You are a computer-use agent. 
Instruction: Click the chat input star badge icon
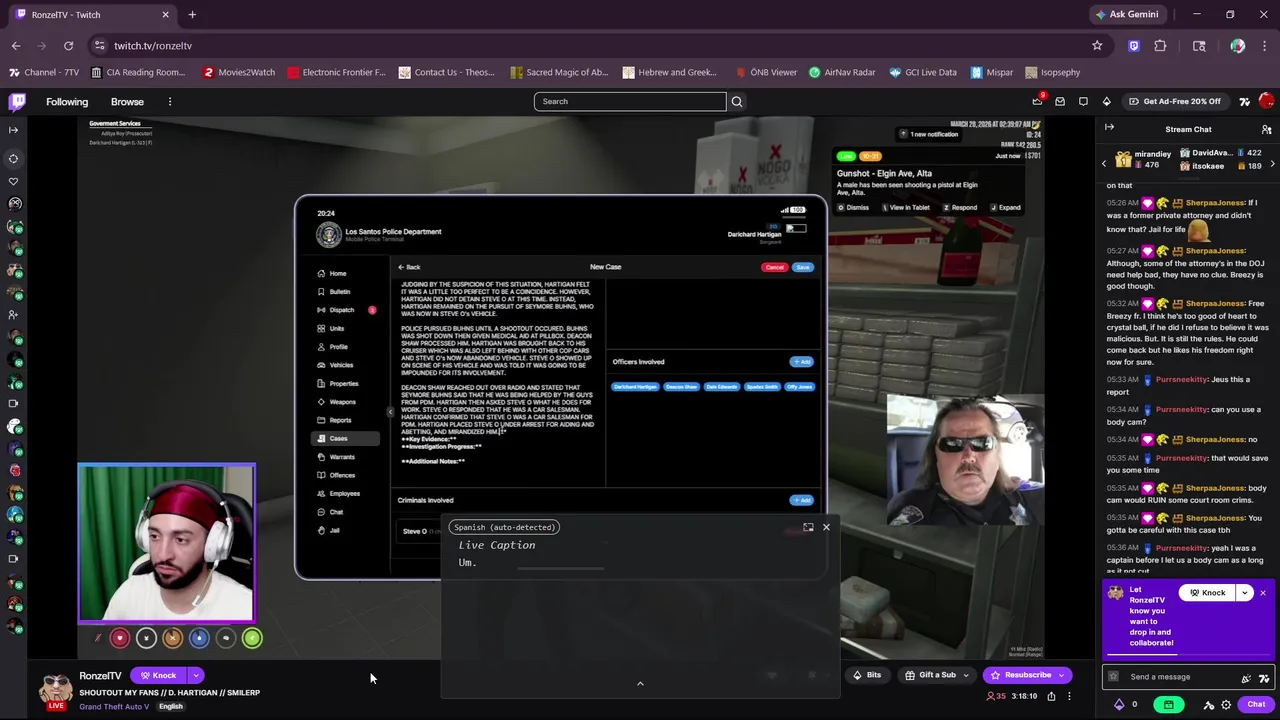coord(1113,677)
